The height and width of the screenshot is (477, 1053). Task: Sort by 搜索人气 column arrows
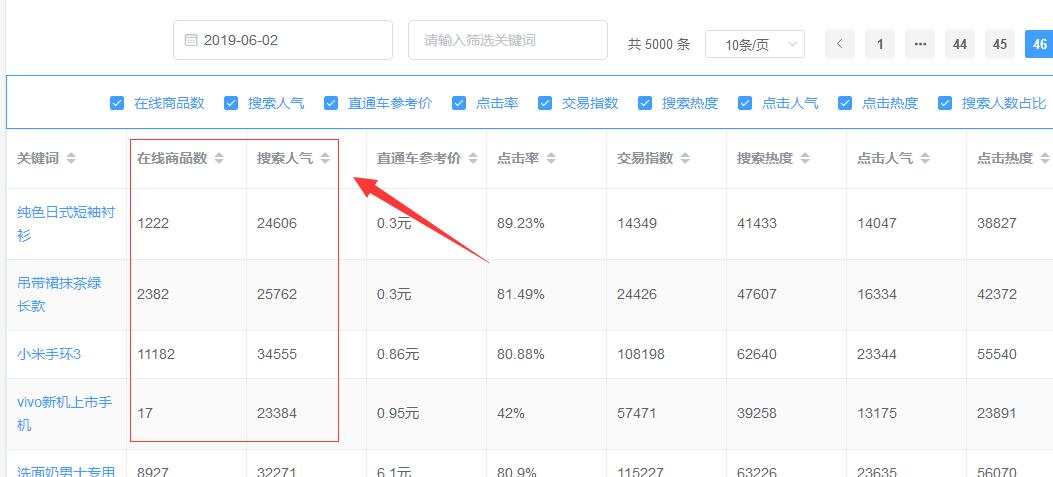point(325,159)
